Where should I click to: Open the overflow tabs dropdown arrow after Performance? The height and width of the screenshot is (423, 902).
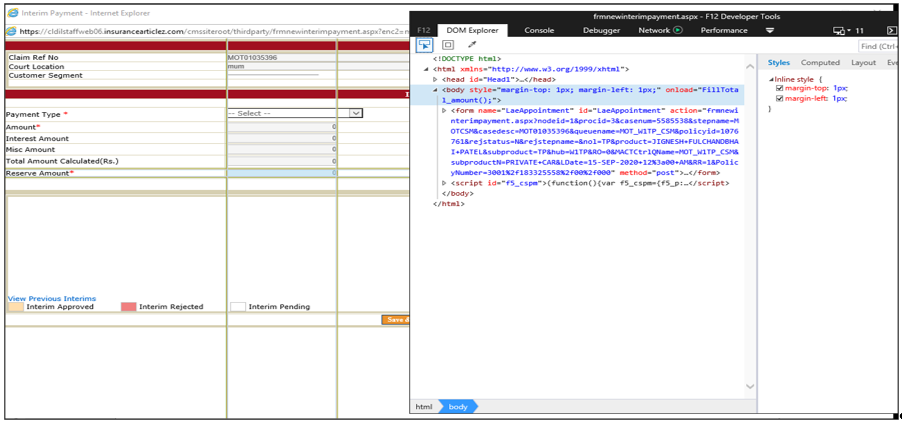(770, 31)
